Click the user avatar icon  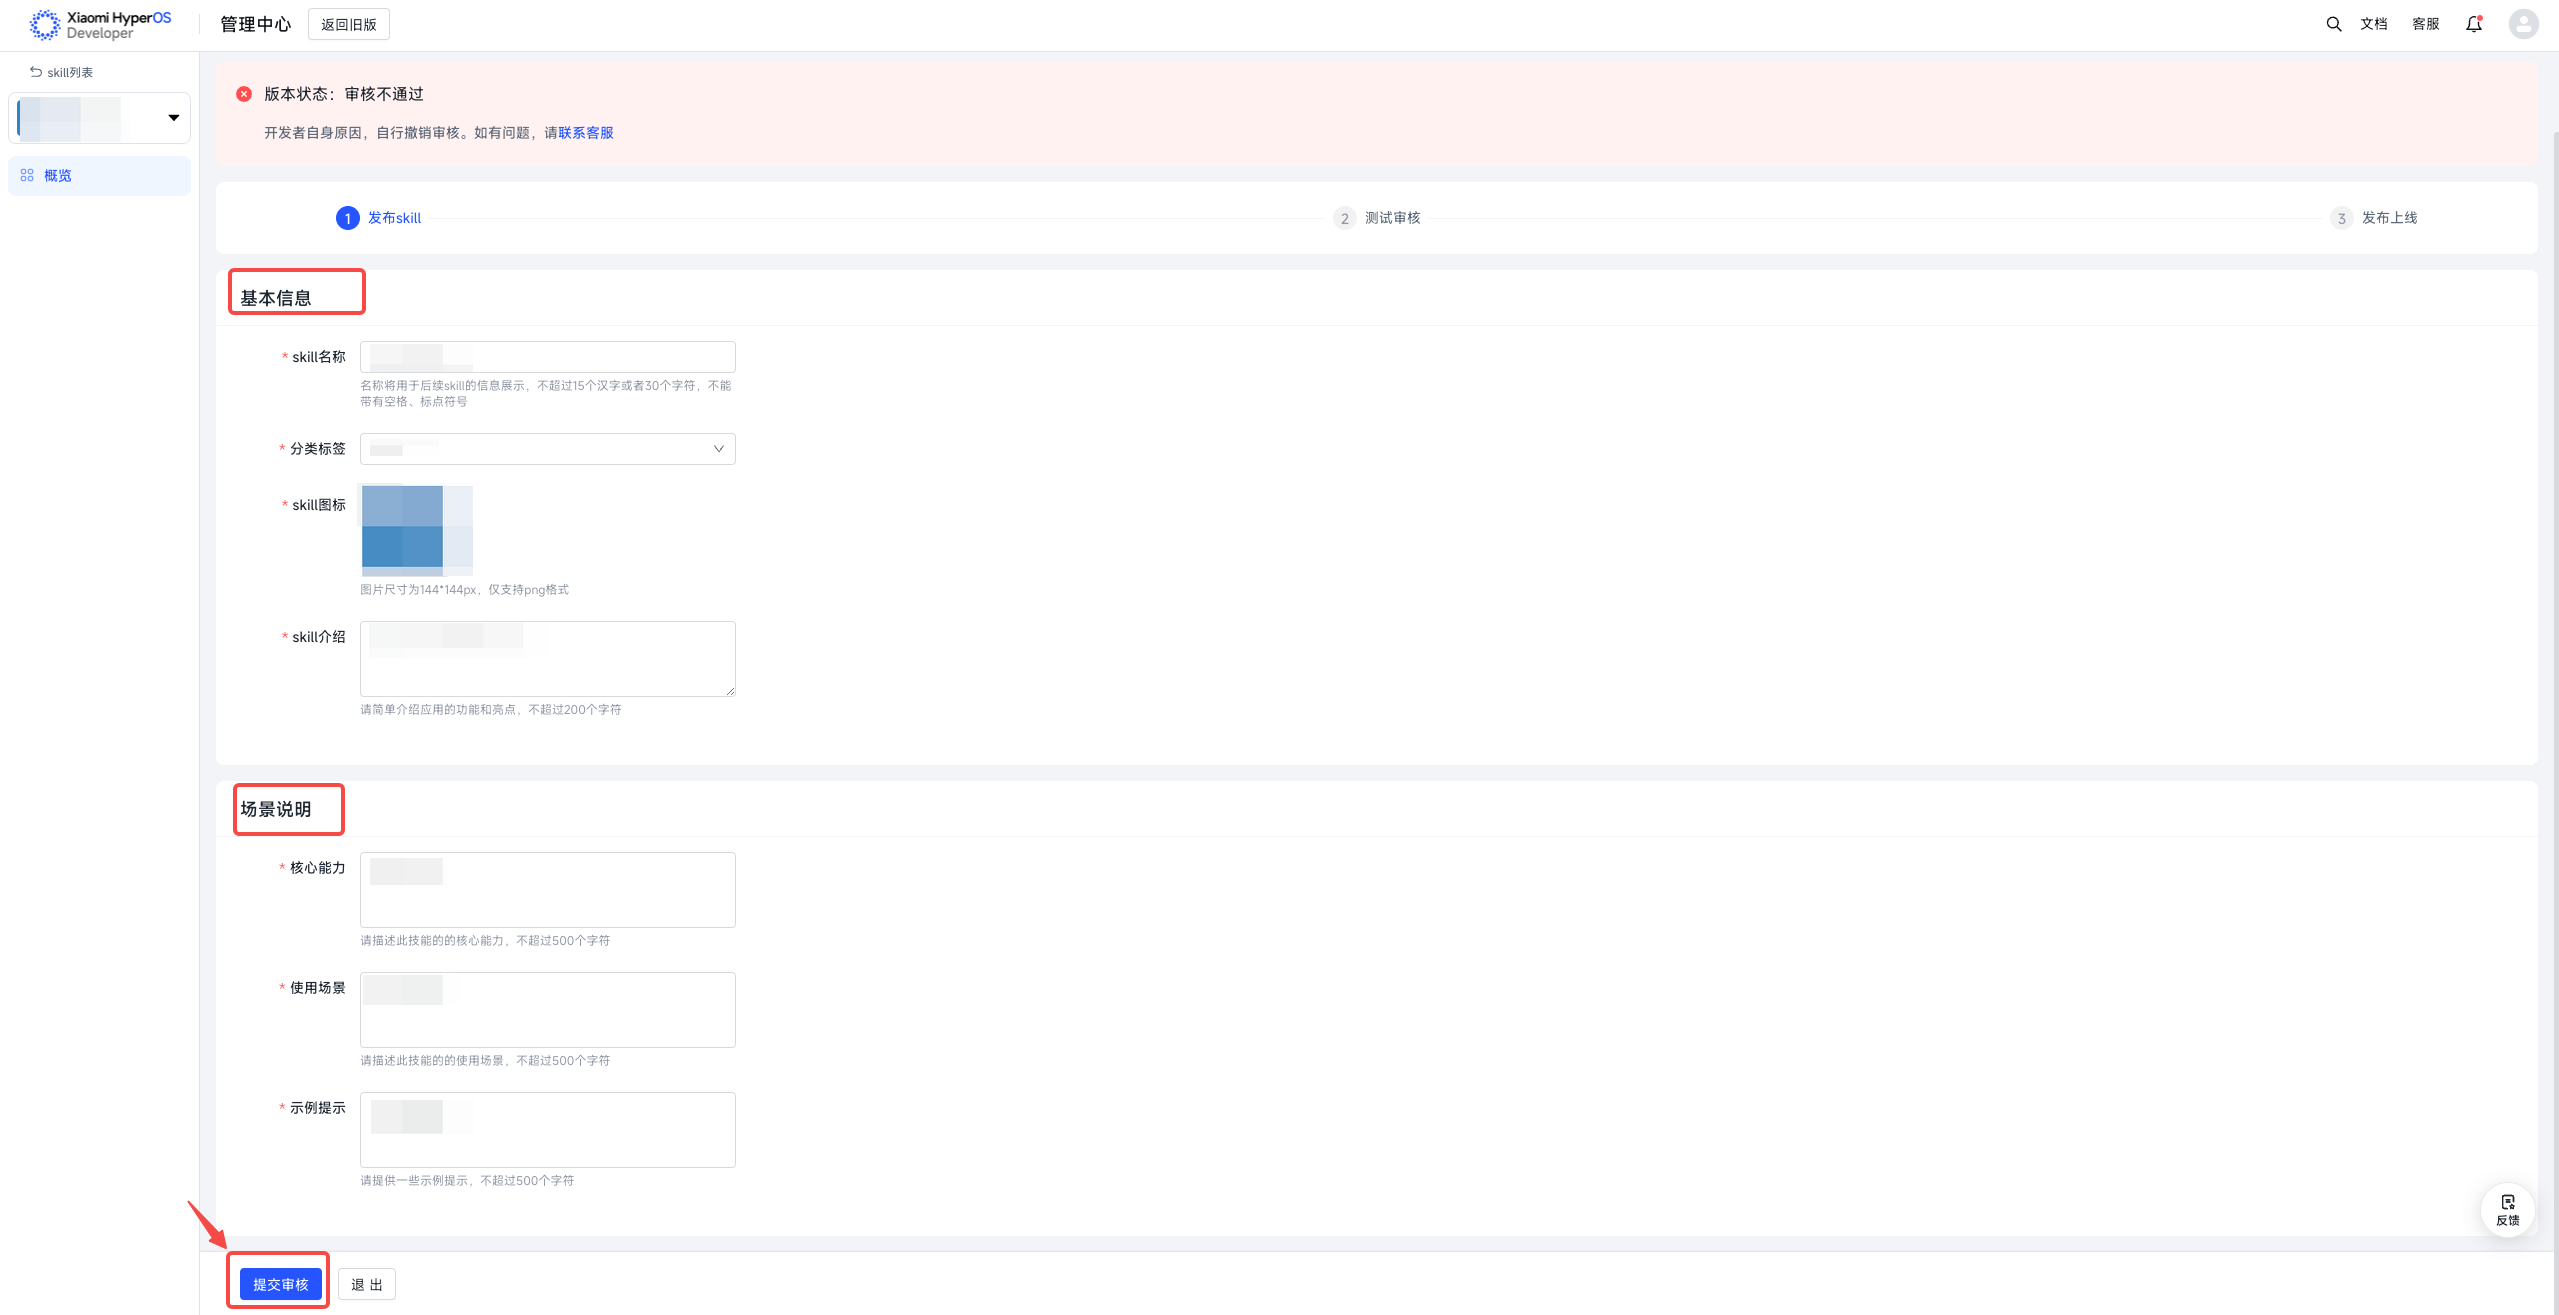2523,24
